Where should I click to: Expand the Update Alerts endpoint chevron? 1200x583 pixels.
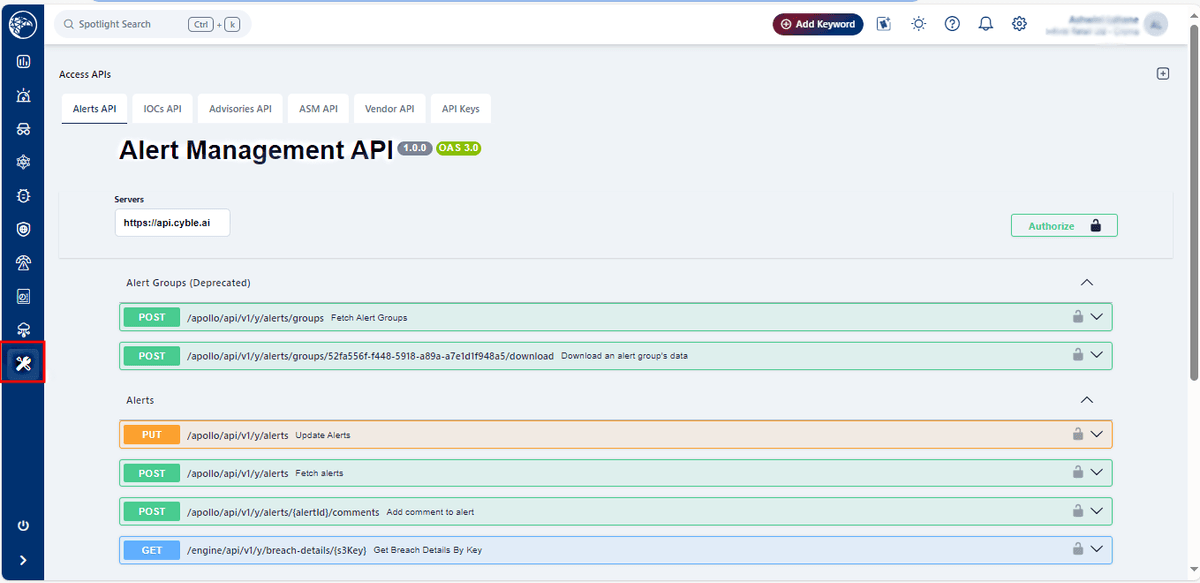1097,434
